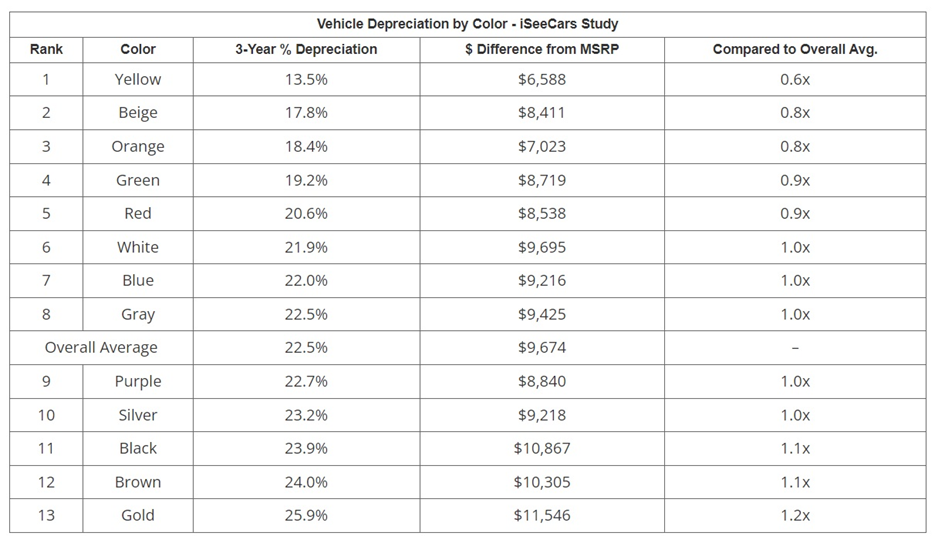Screen dimensions: 945x546
Task: Click the table title 'Vehicle Depreciation by Color'
Action: tap(467, 23)
